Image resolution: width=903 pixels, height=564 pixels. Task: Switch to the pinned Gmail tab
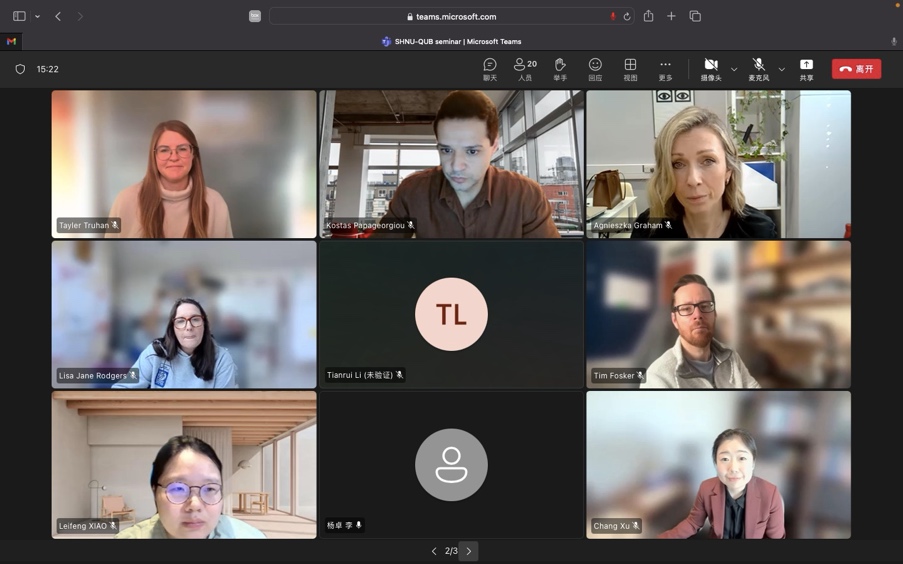click(11, 42)
